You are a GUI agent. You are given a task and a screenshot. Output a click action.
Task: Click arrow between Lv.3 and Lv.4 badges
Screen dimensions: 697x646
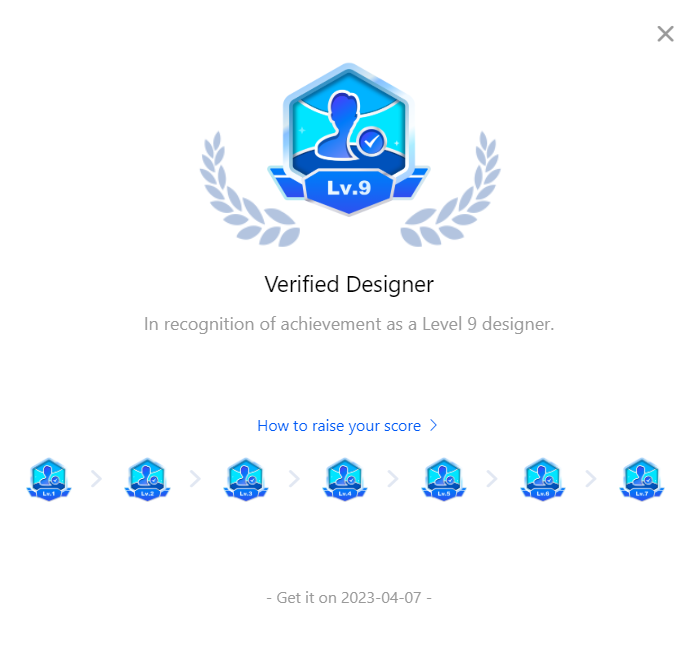coord(294,479)
